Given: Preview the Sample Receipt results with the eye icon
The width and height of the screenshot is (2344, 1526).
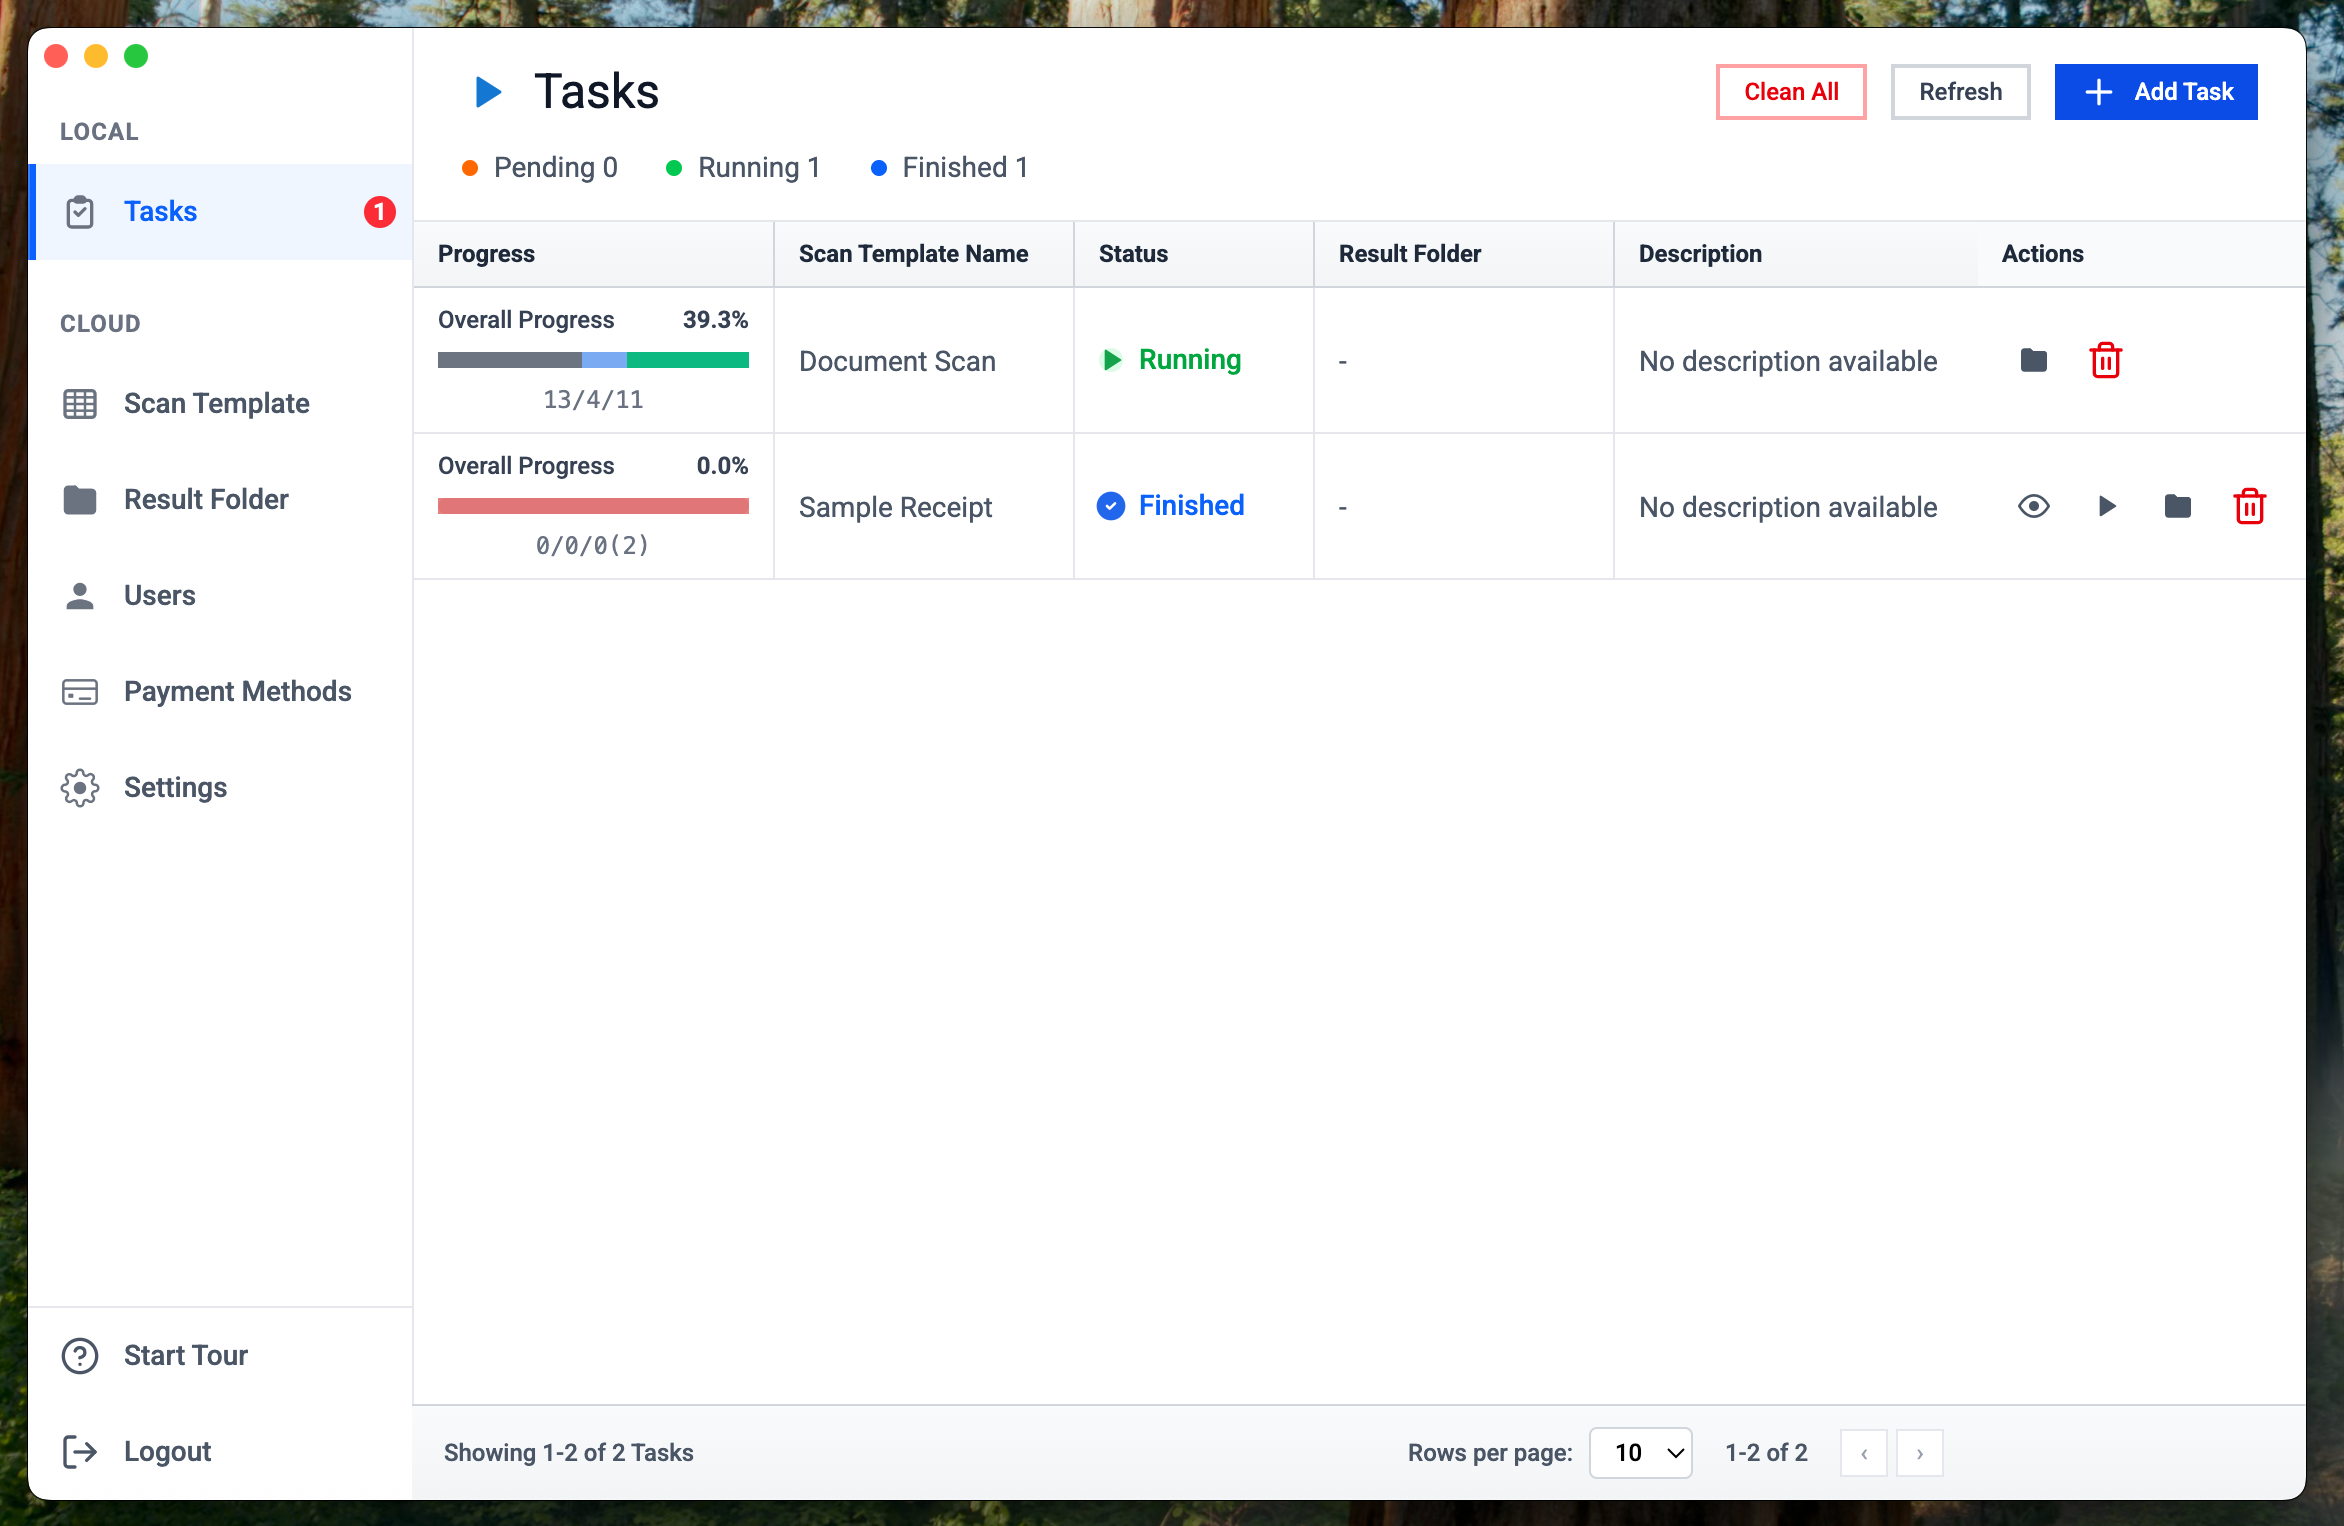Looking at the screenshot, I should [x=2033, y=506].
